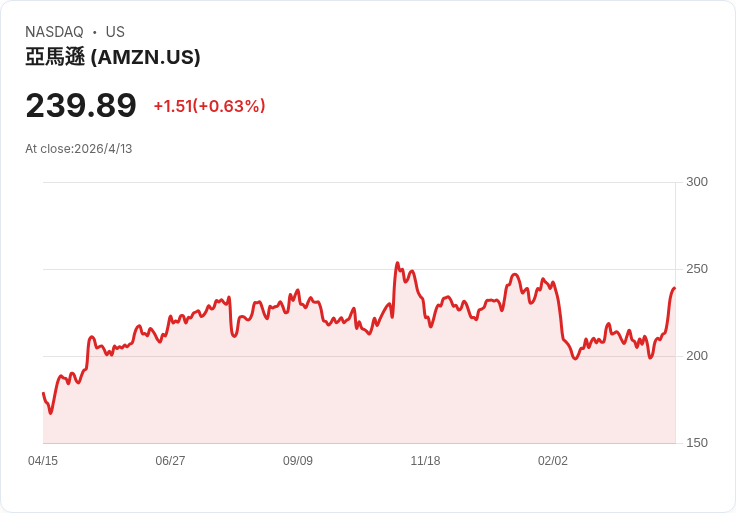Select the 200 y-axis price label
736x513 pixels.
(x=696, y=356)
